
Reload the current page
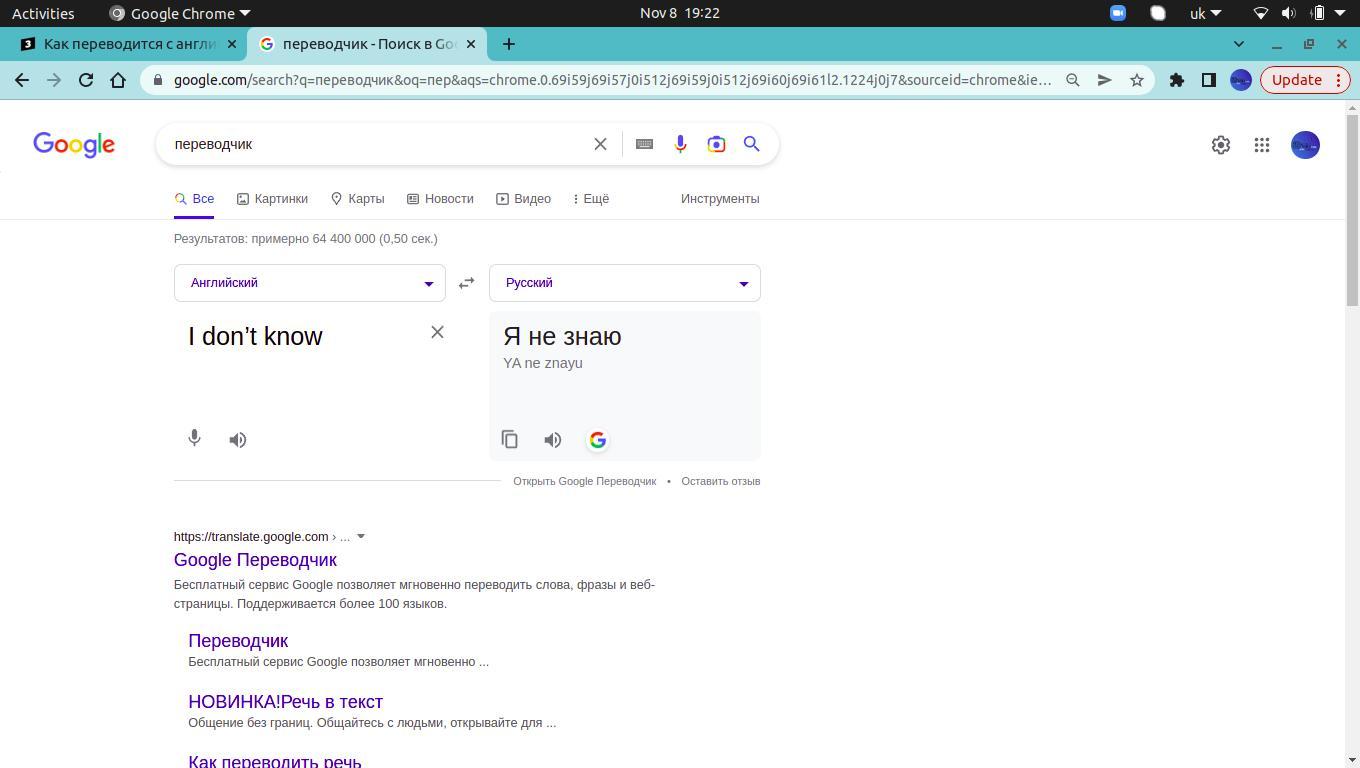tap(86, 80)
